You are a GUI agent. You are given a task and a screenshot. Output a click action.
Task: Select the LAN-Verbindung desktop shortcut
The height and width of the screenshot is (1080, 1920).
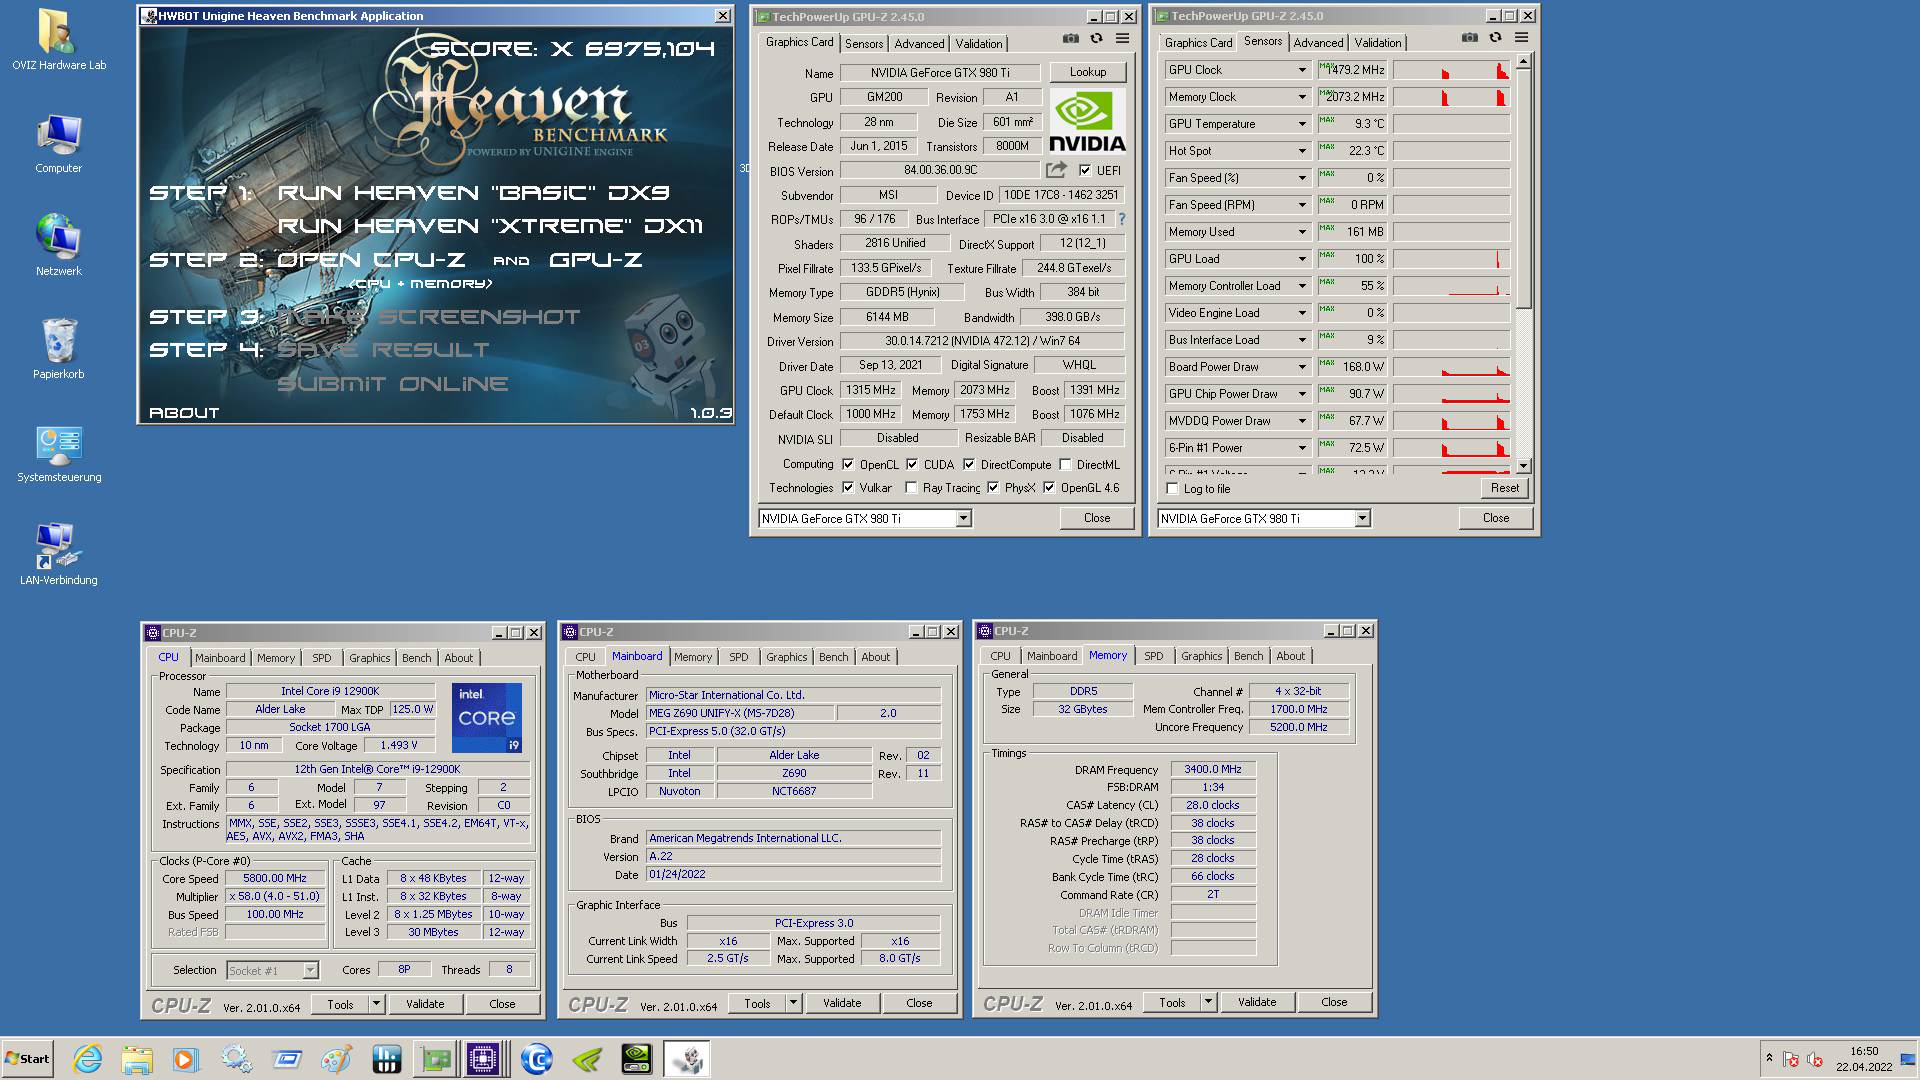pos(58,555)
